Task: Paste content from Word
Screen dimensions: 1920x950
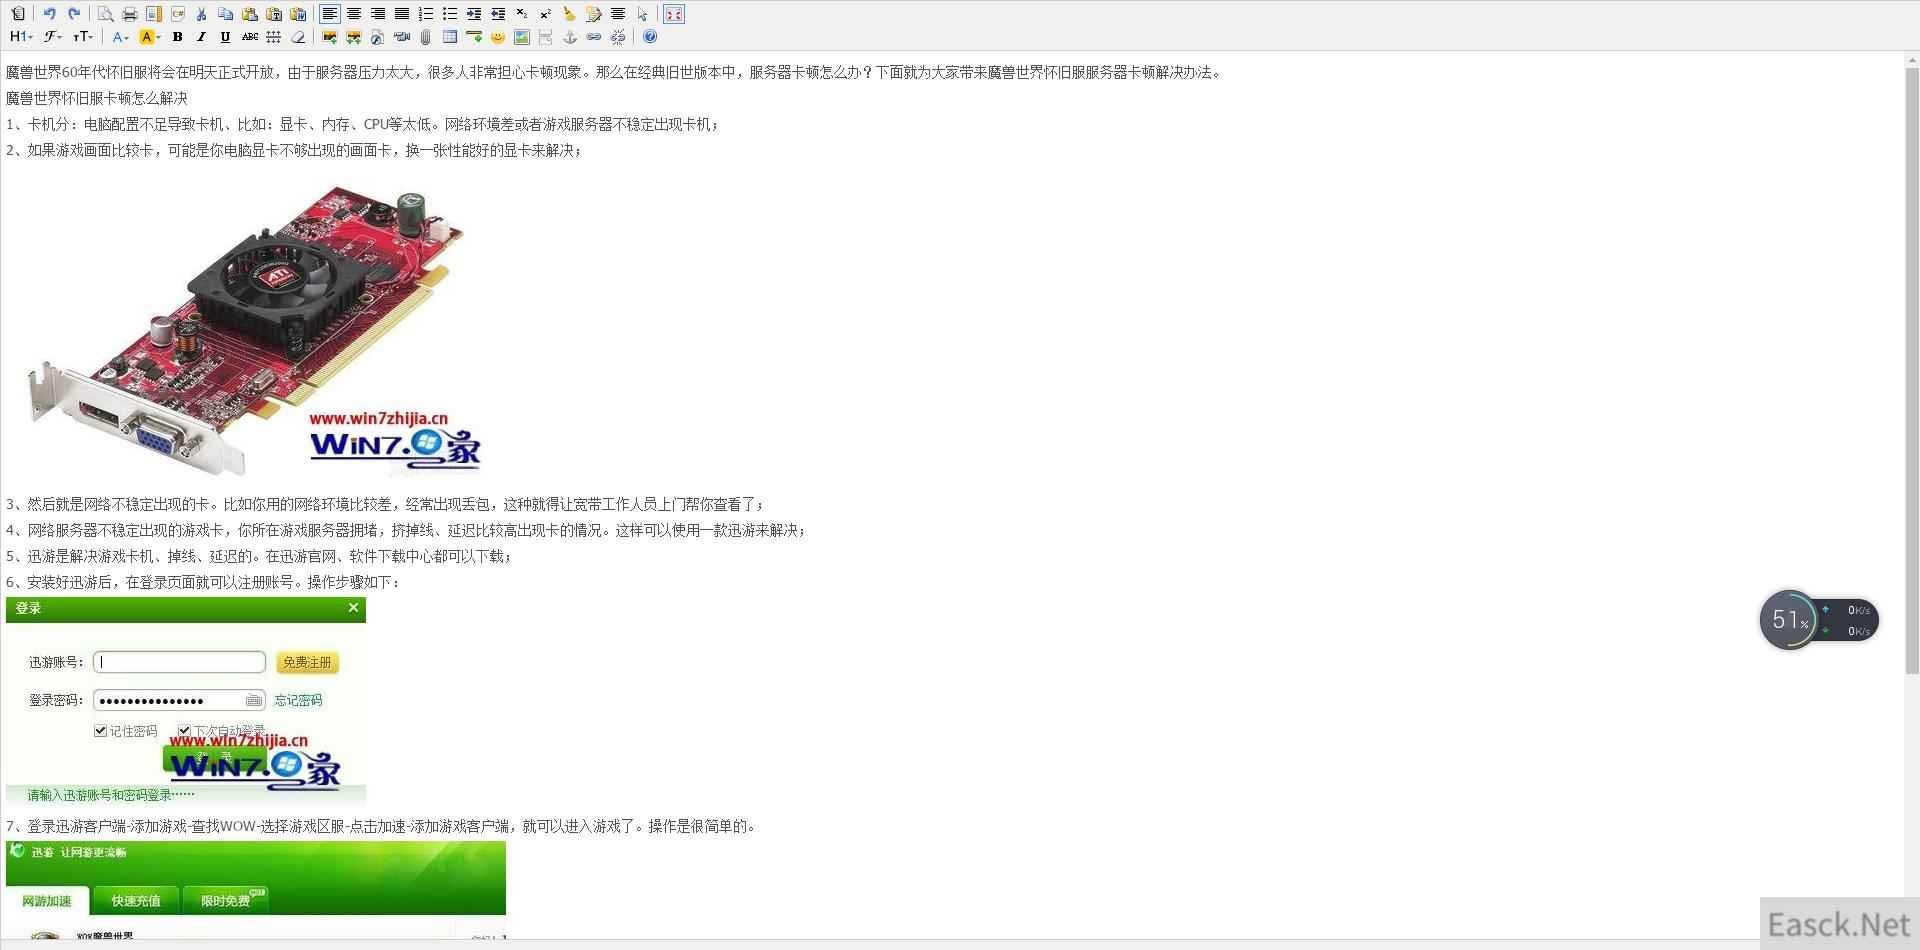Action: click(298, 14)
